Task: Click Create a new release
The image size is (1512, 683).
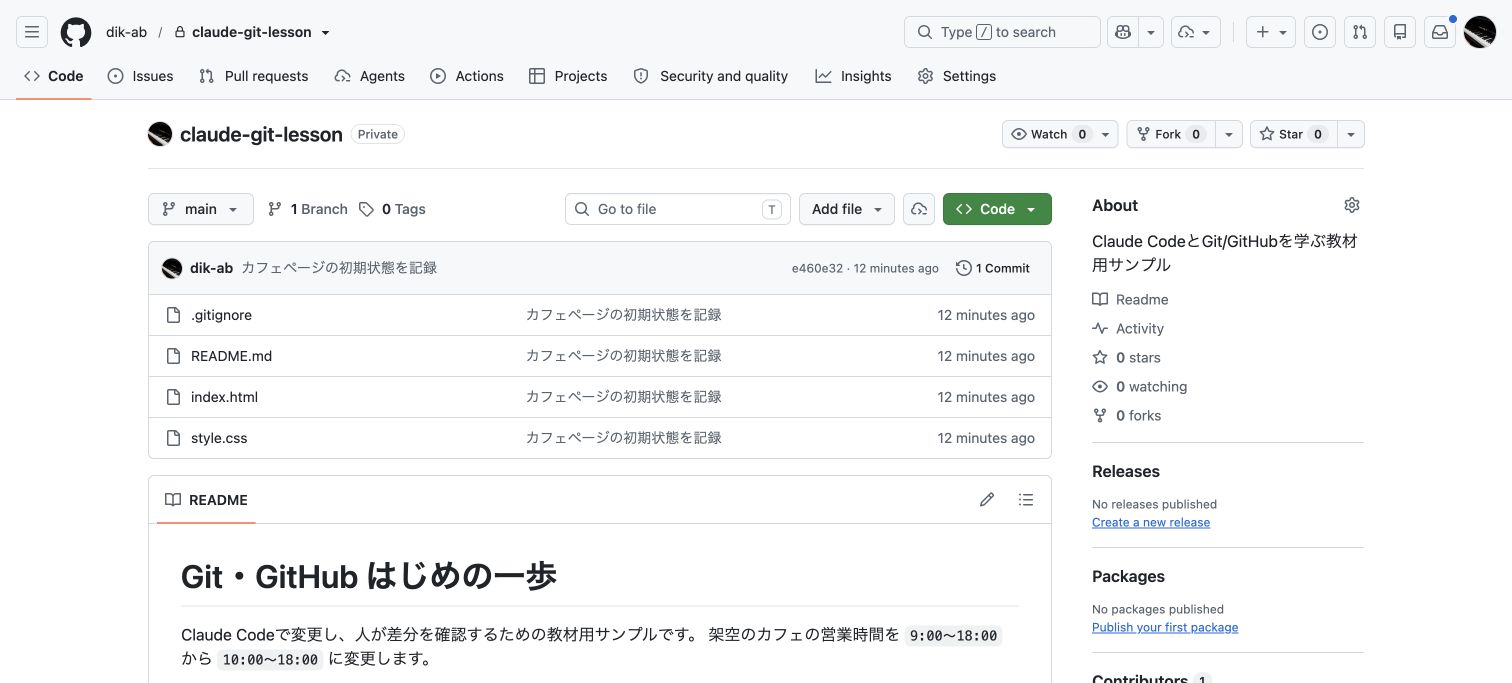Action: point(1151,522)
